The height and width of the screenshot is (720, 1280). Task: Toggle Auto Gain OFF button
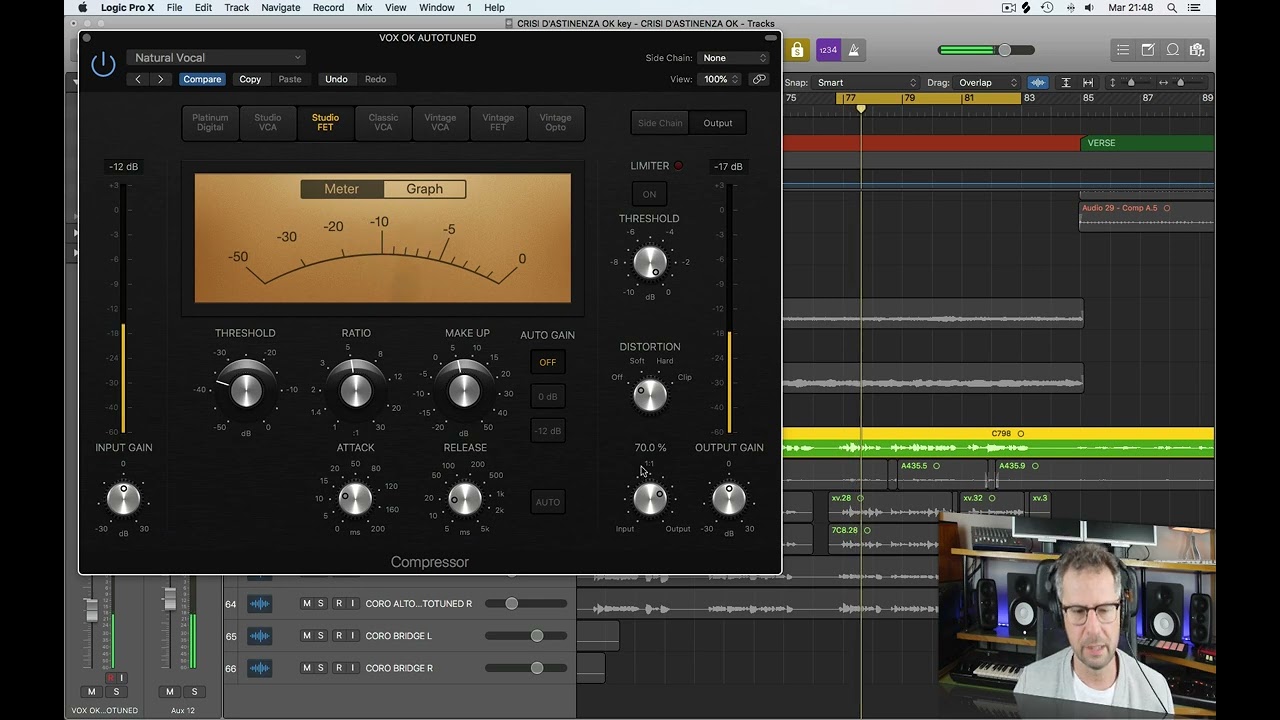pyautogui.click(x=547, y=362)
